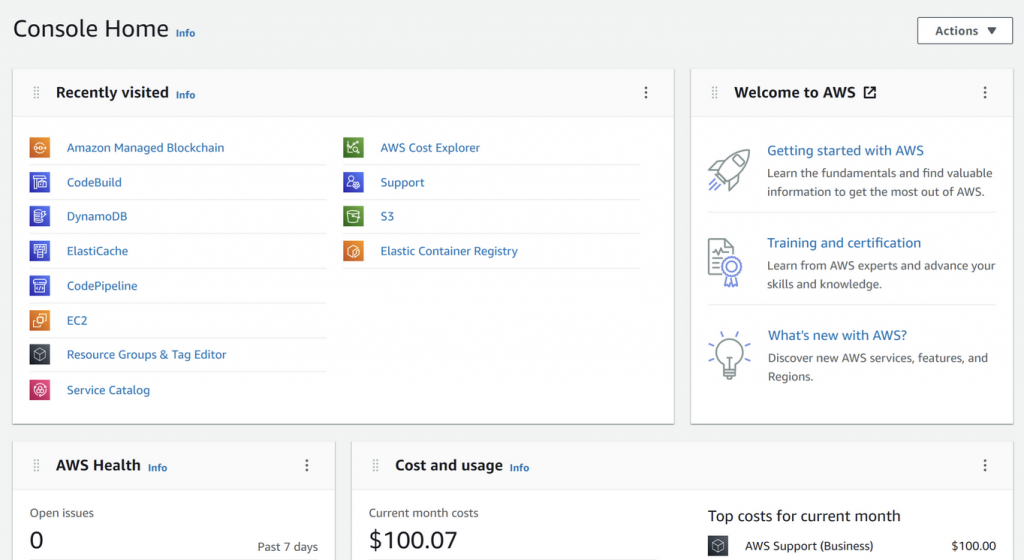This screenshot has width=1024, height=560.
Task: Go to Support link
Action: point(402,182)
